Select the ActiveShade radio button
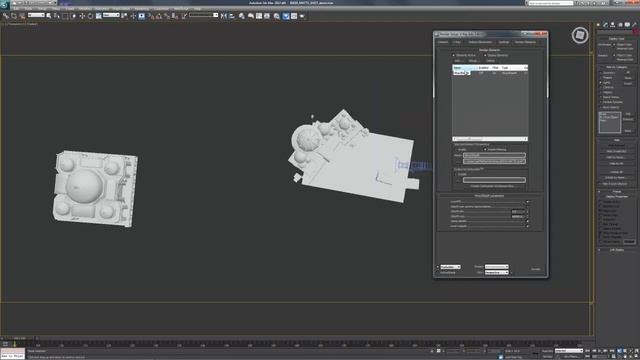 click(438, 272)
